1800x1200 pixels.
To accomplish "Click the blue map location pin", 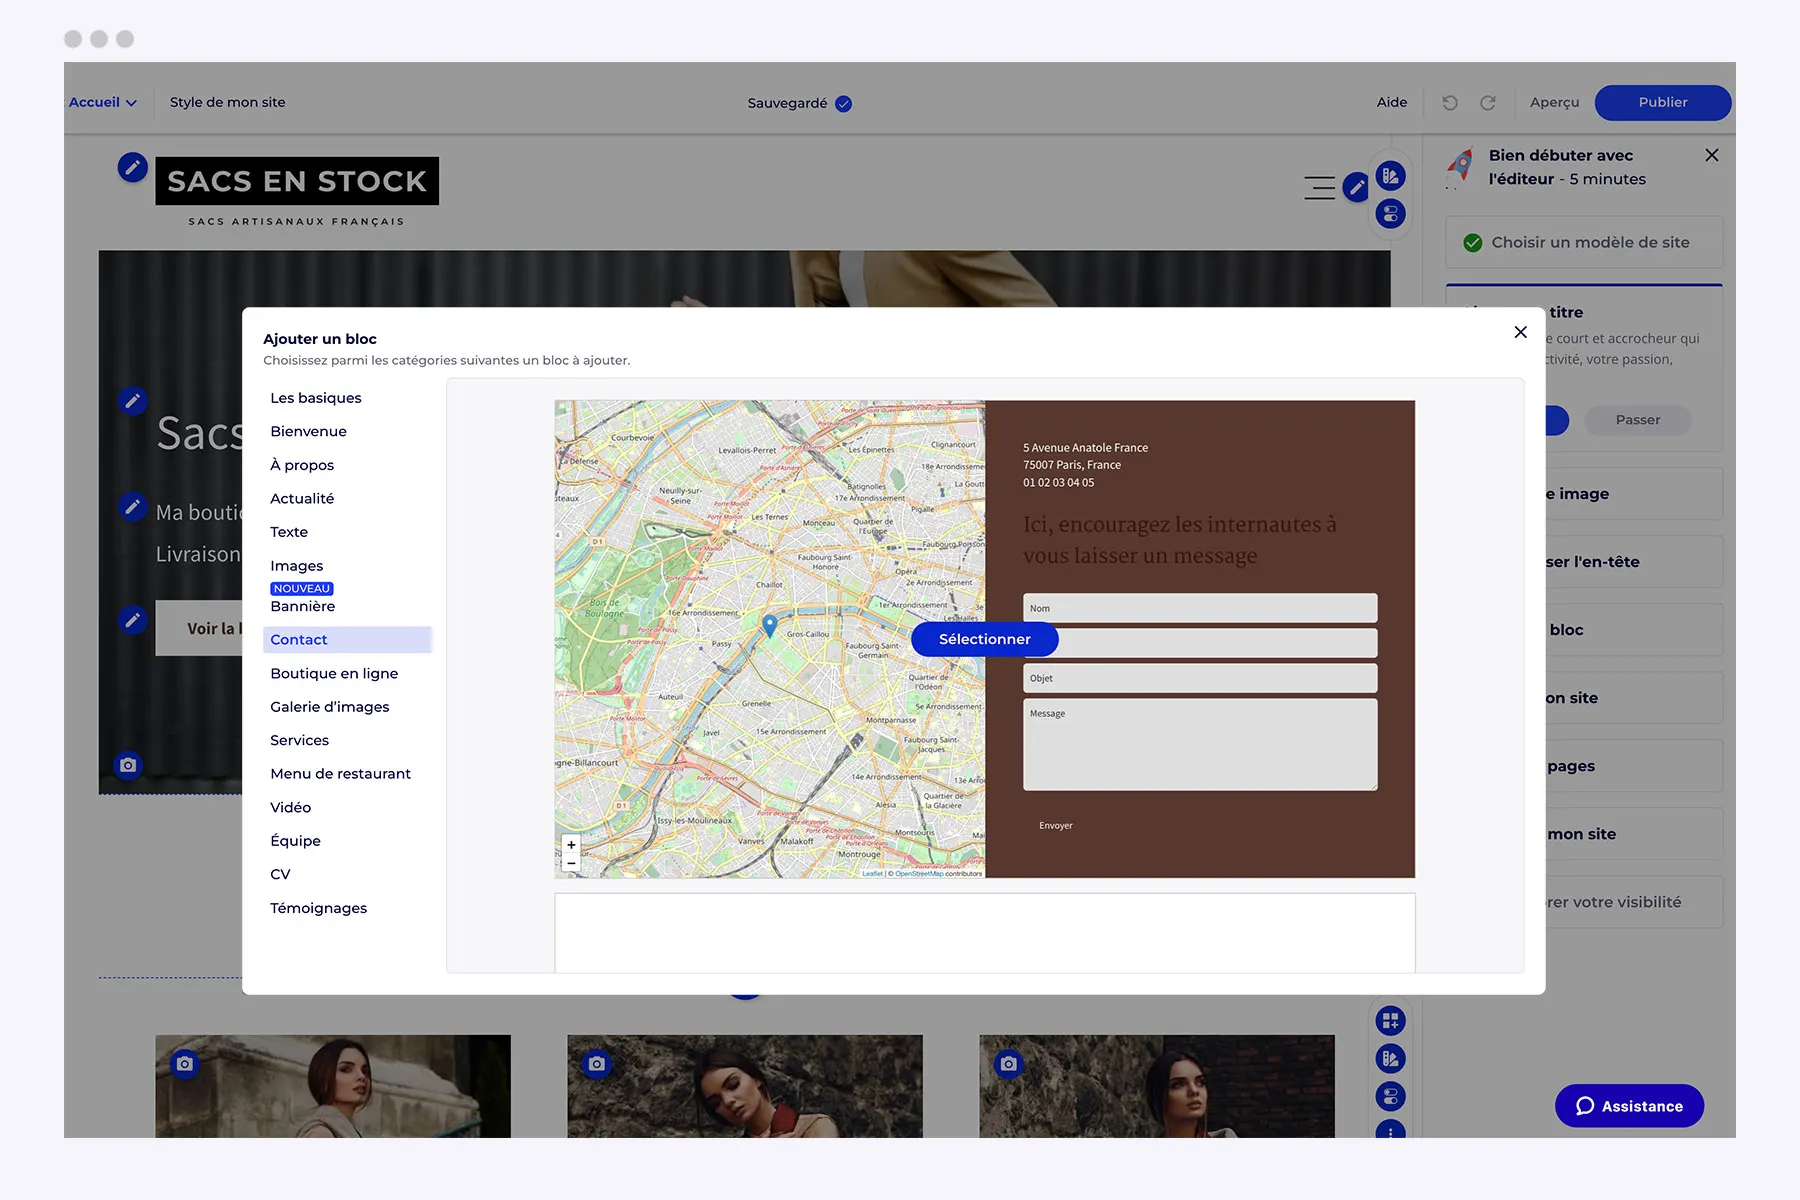I will (x=770, y=626).
